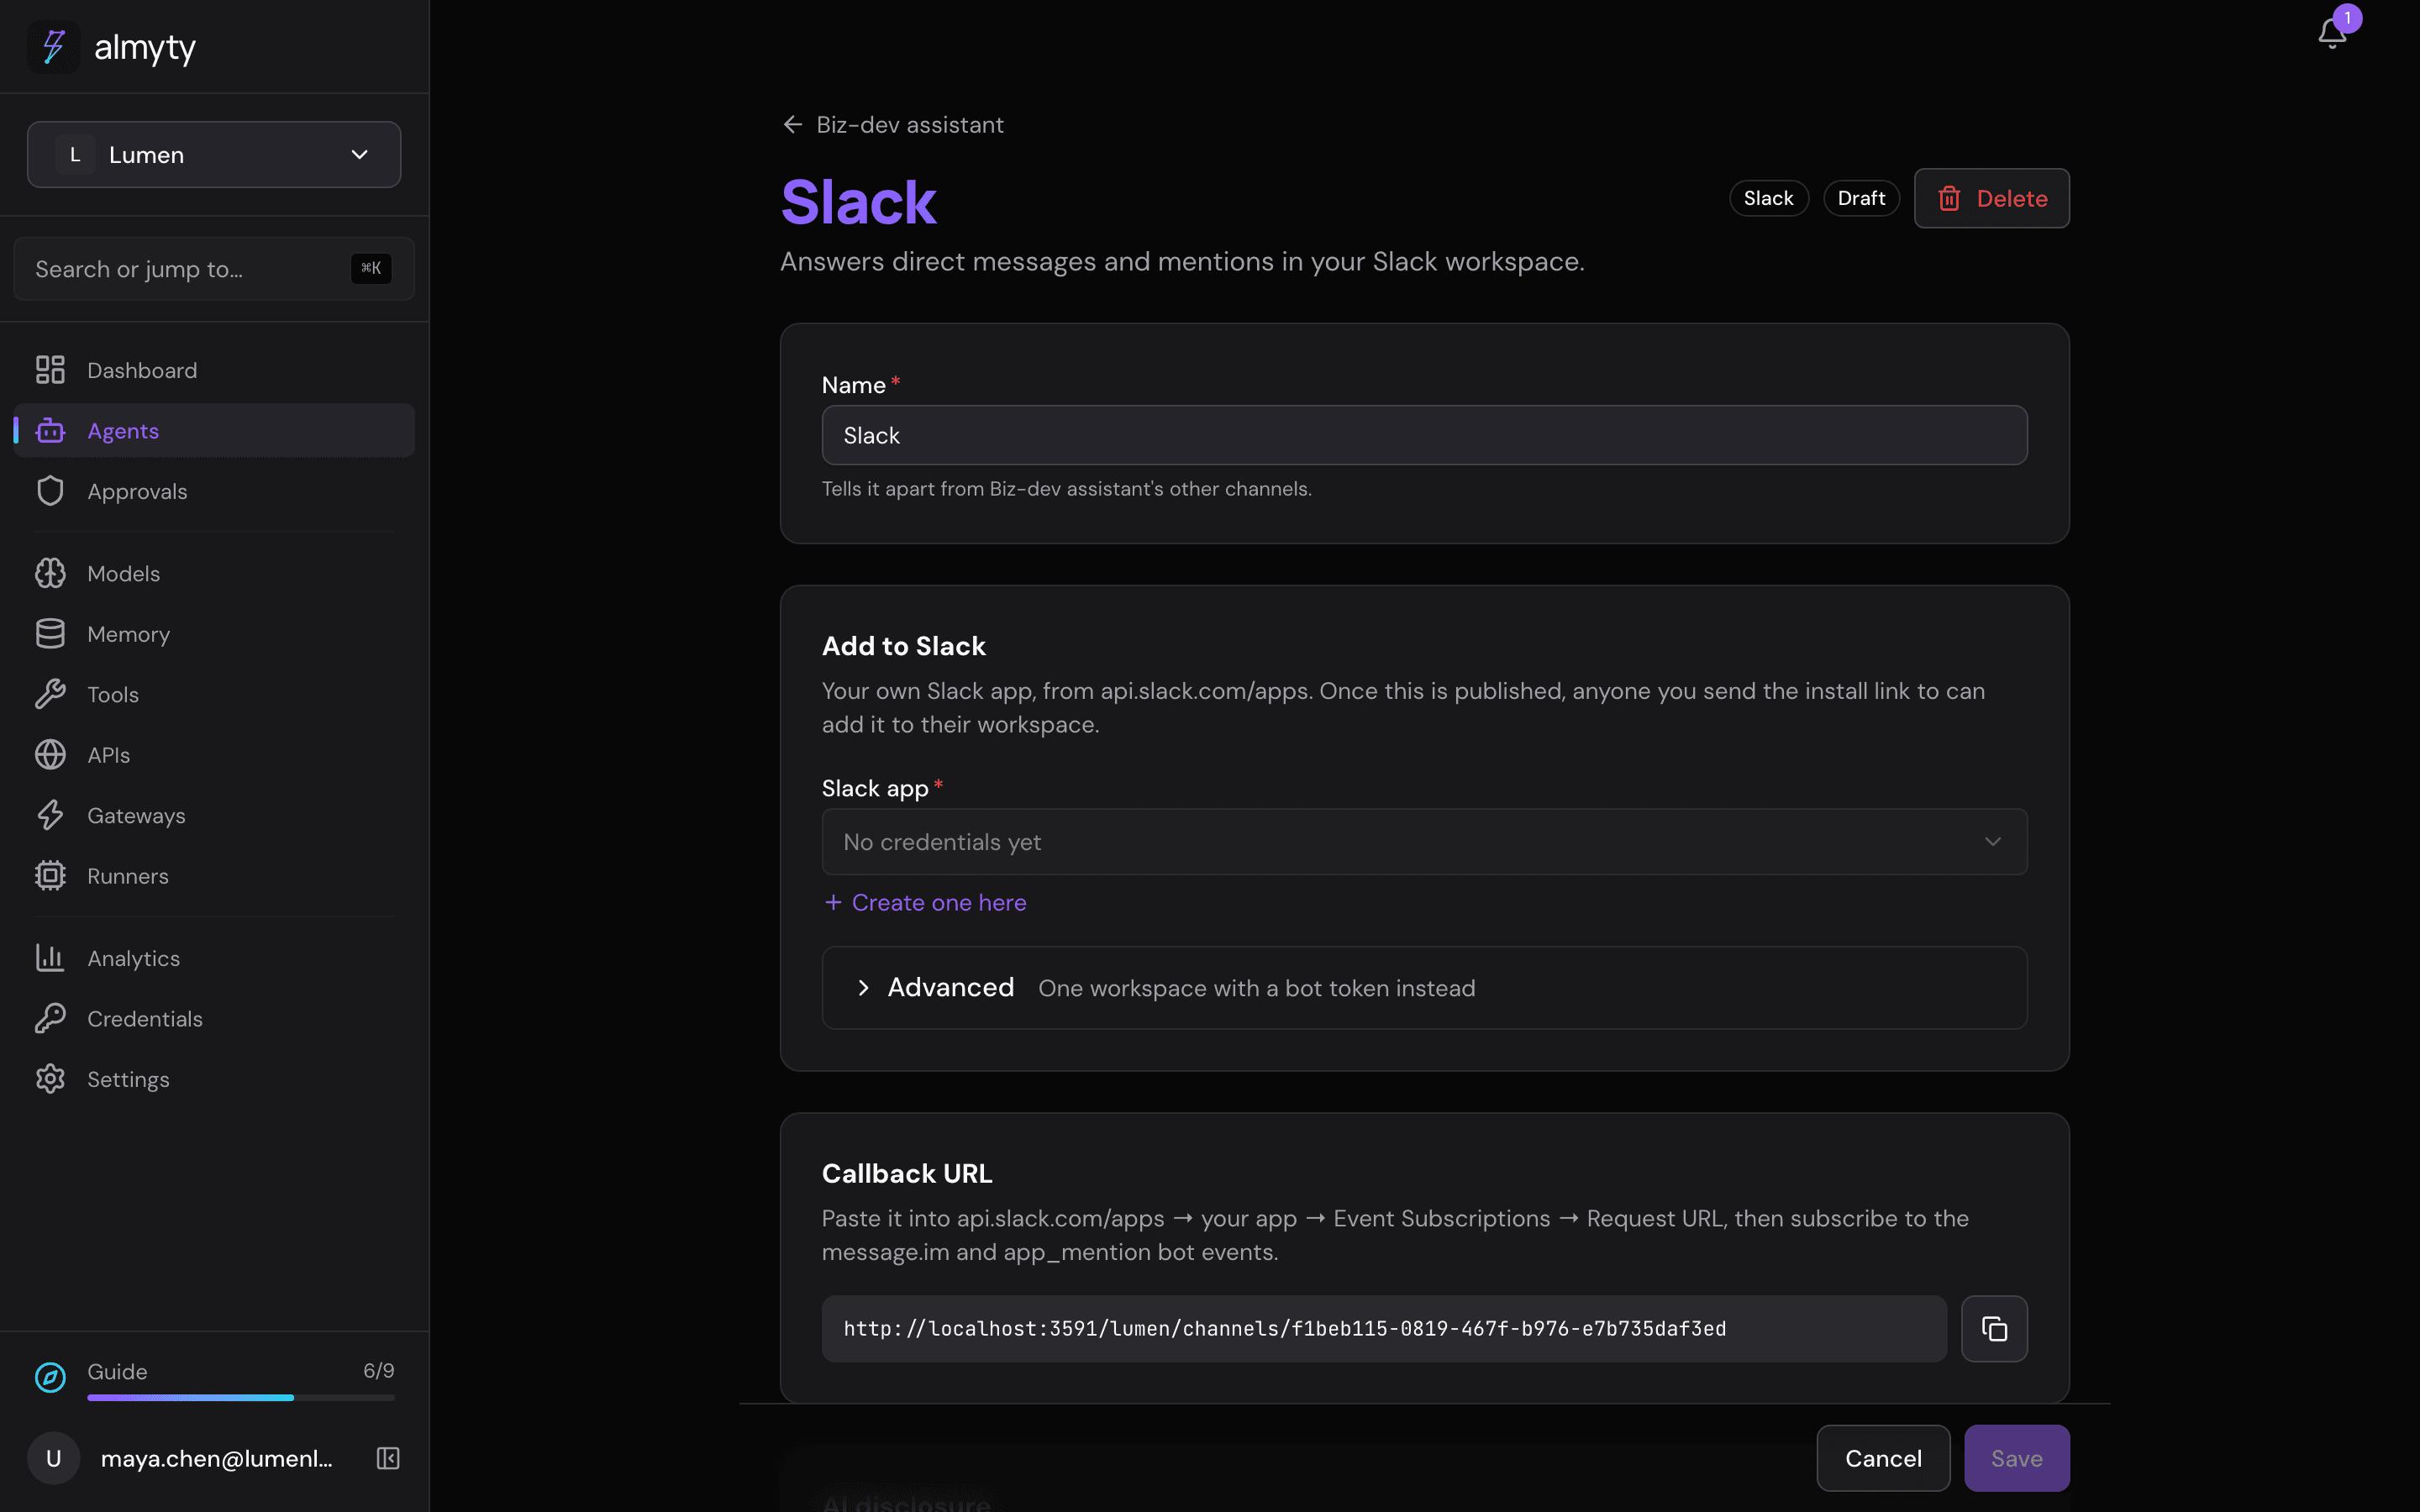
Task: Click the Delete button
Action: click(1991, 198)
